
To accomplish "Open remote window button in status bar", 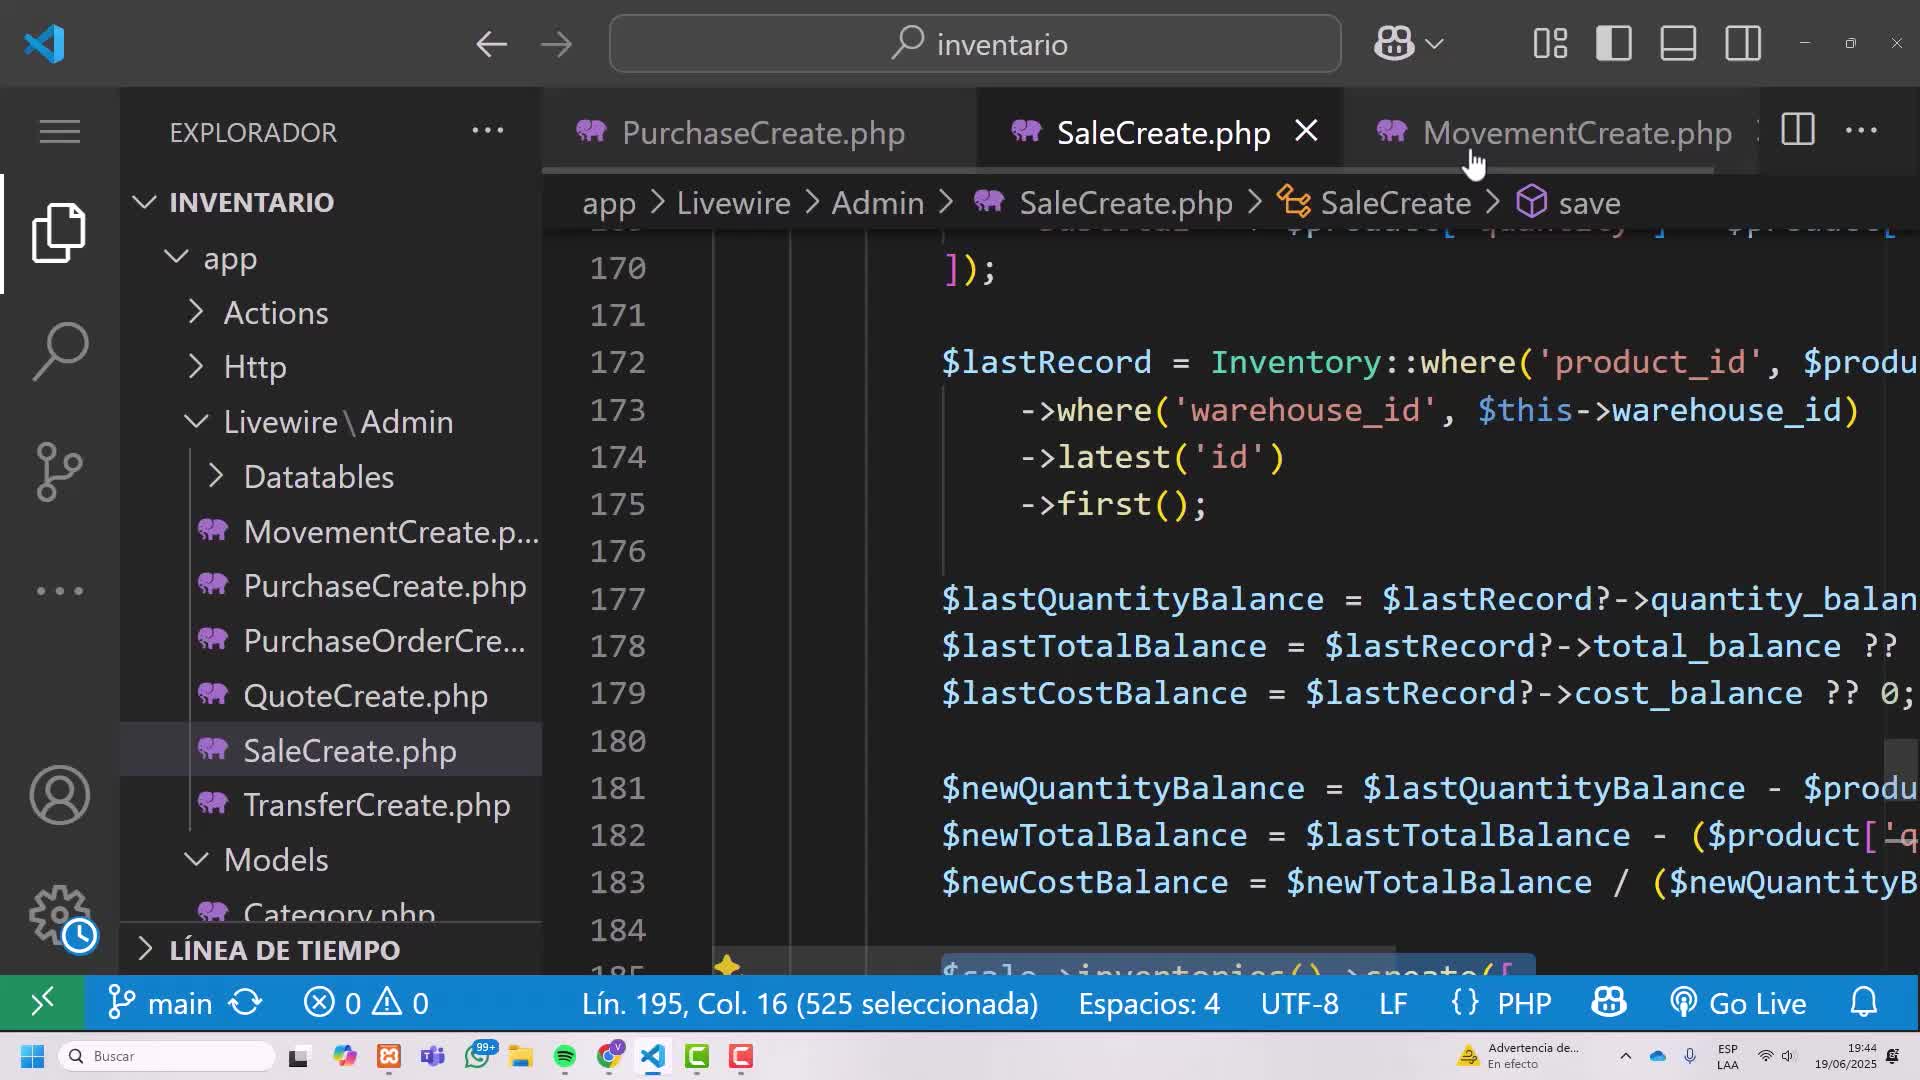I will [42, 1002].
